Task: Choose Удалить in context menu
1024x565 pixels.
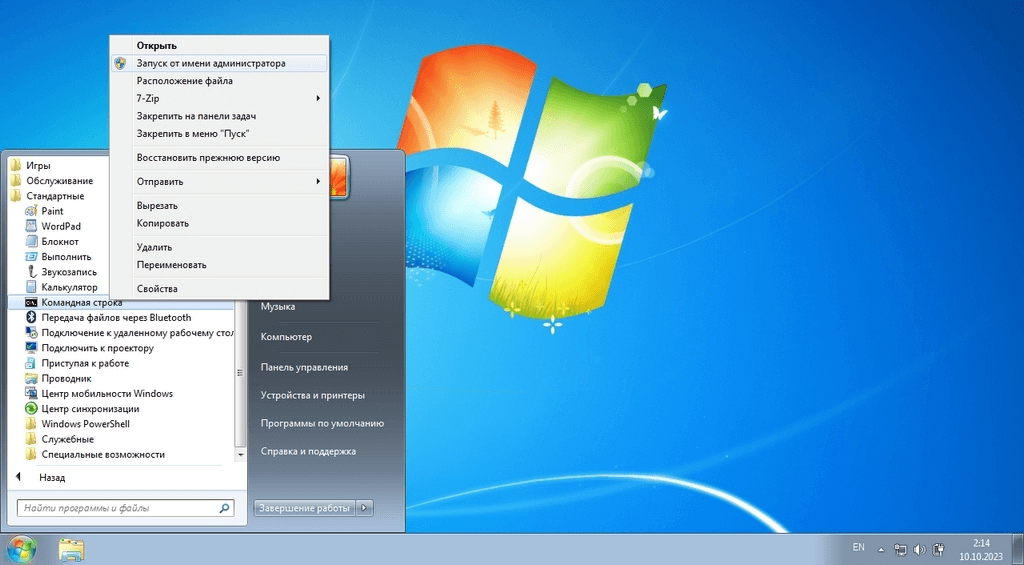Action: [x=219, y=247]
